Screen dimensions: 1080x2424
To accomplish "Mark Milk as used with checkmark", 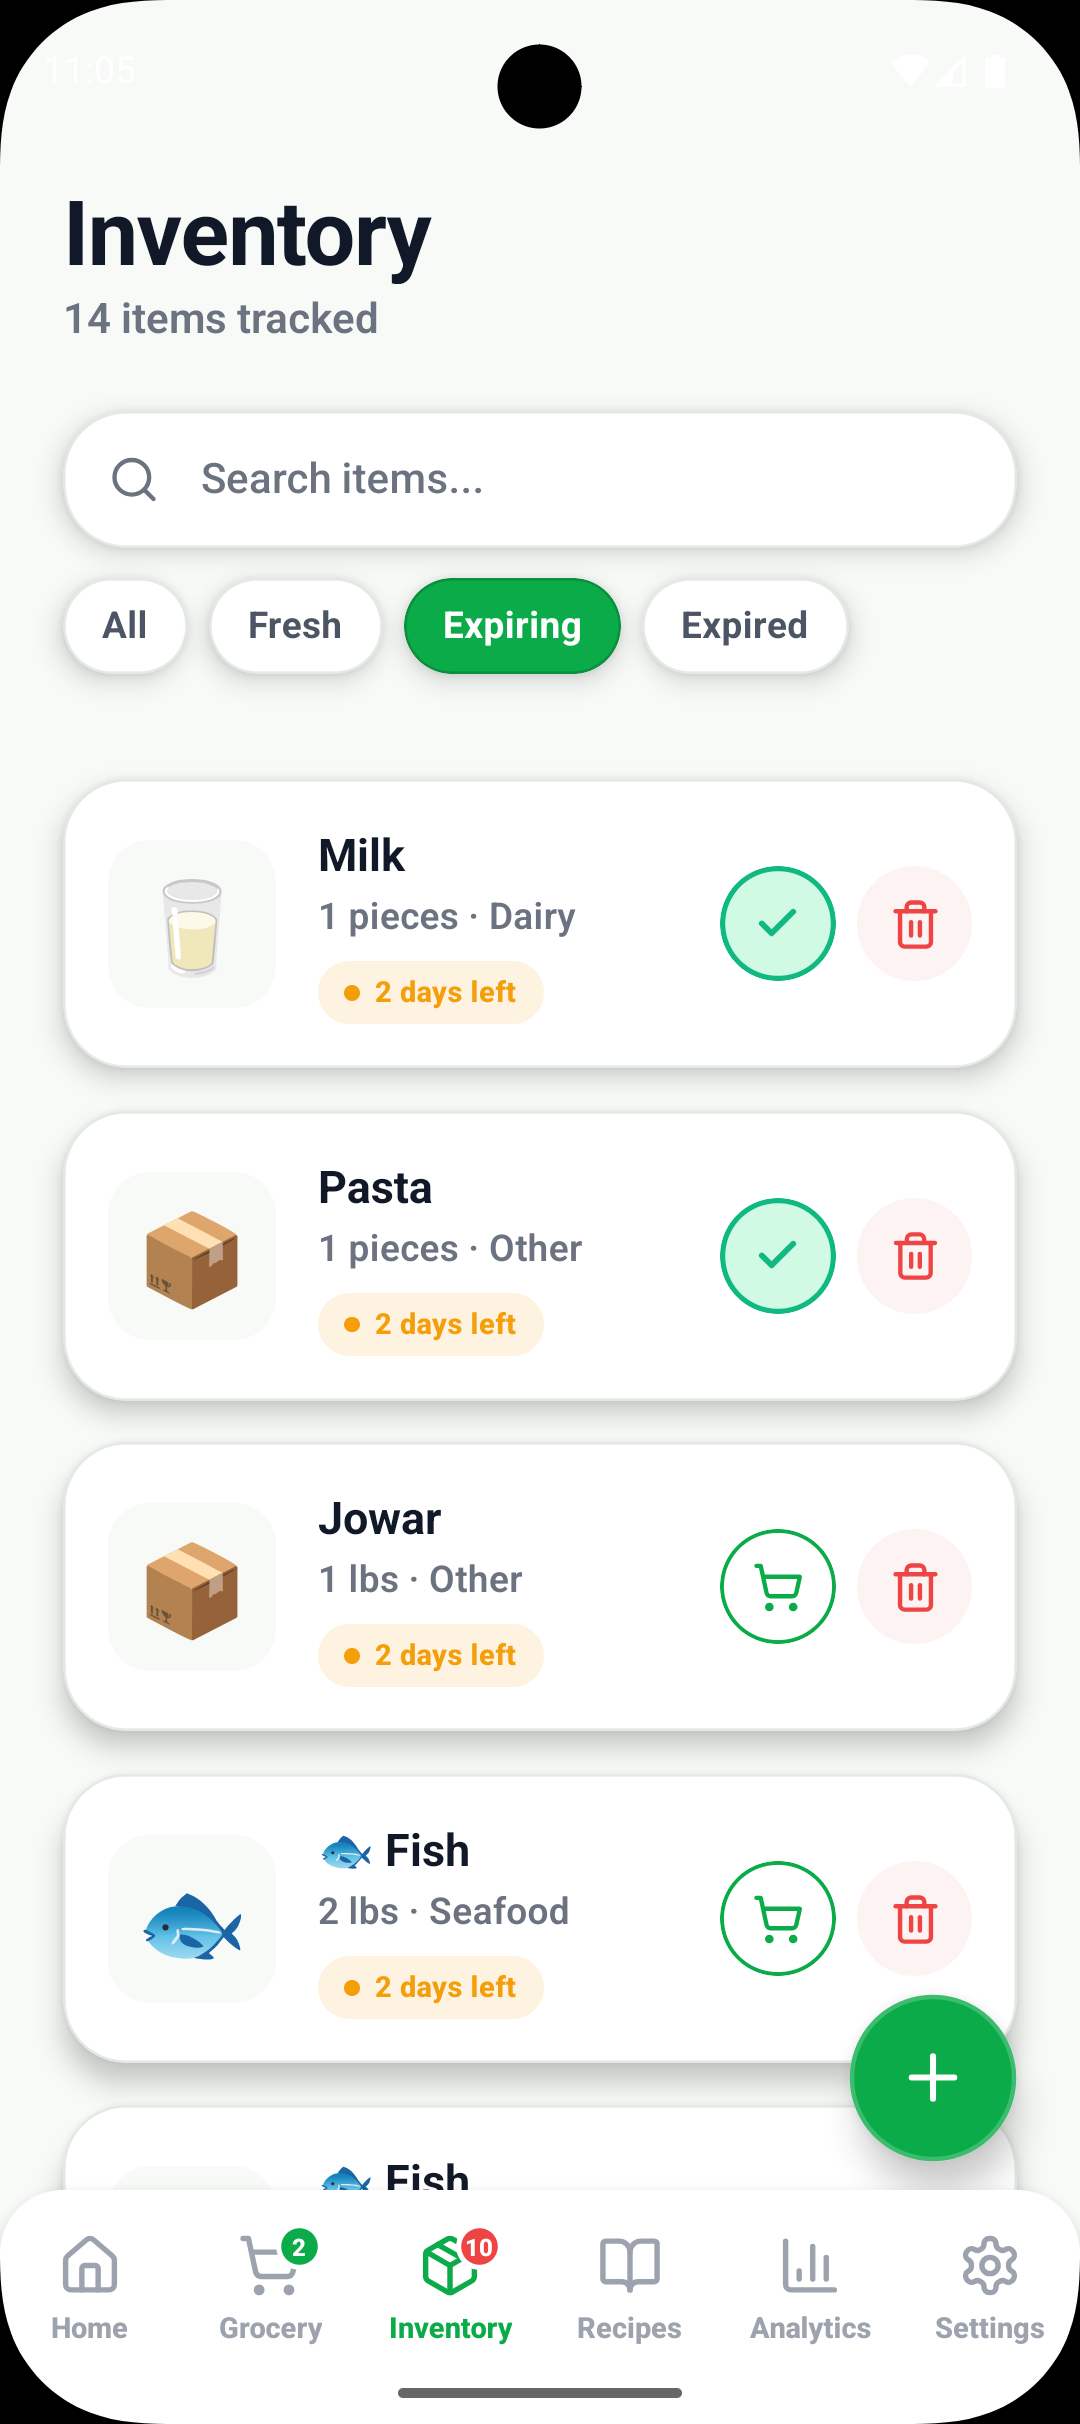I will (777, 923).
